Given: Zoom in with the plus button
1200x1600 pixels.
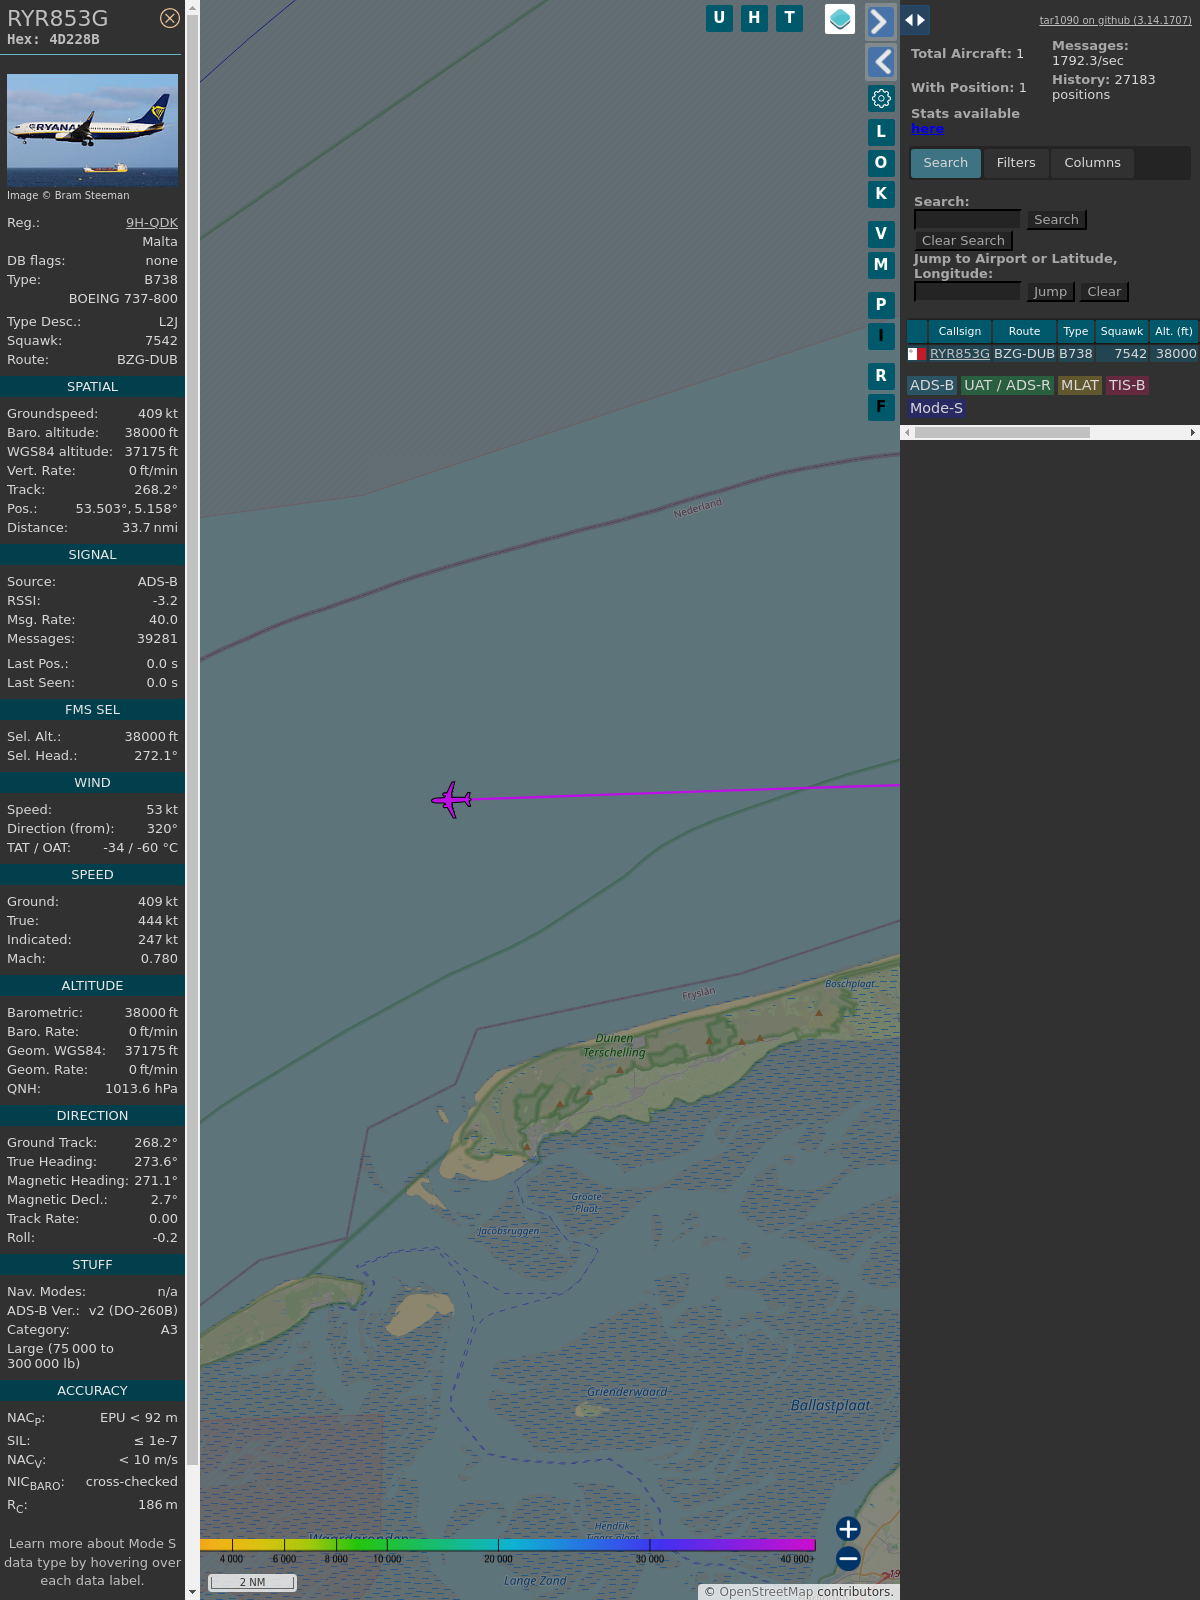Looking at the screenshot, I should point(848,1529).
